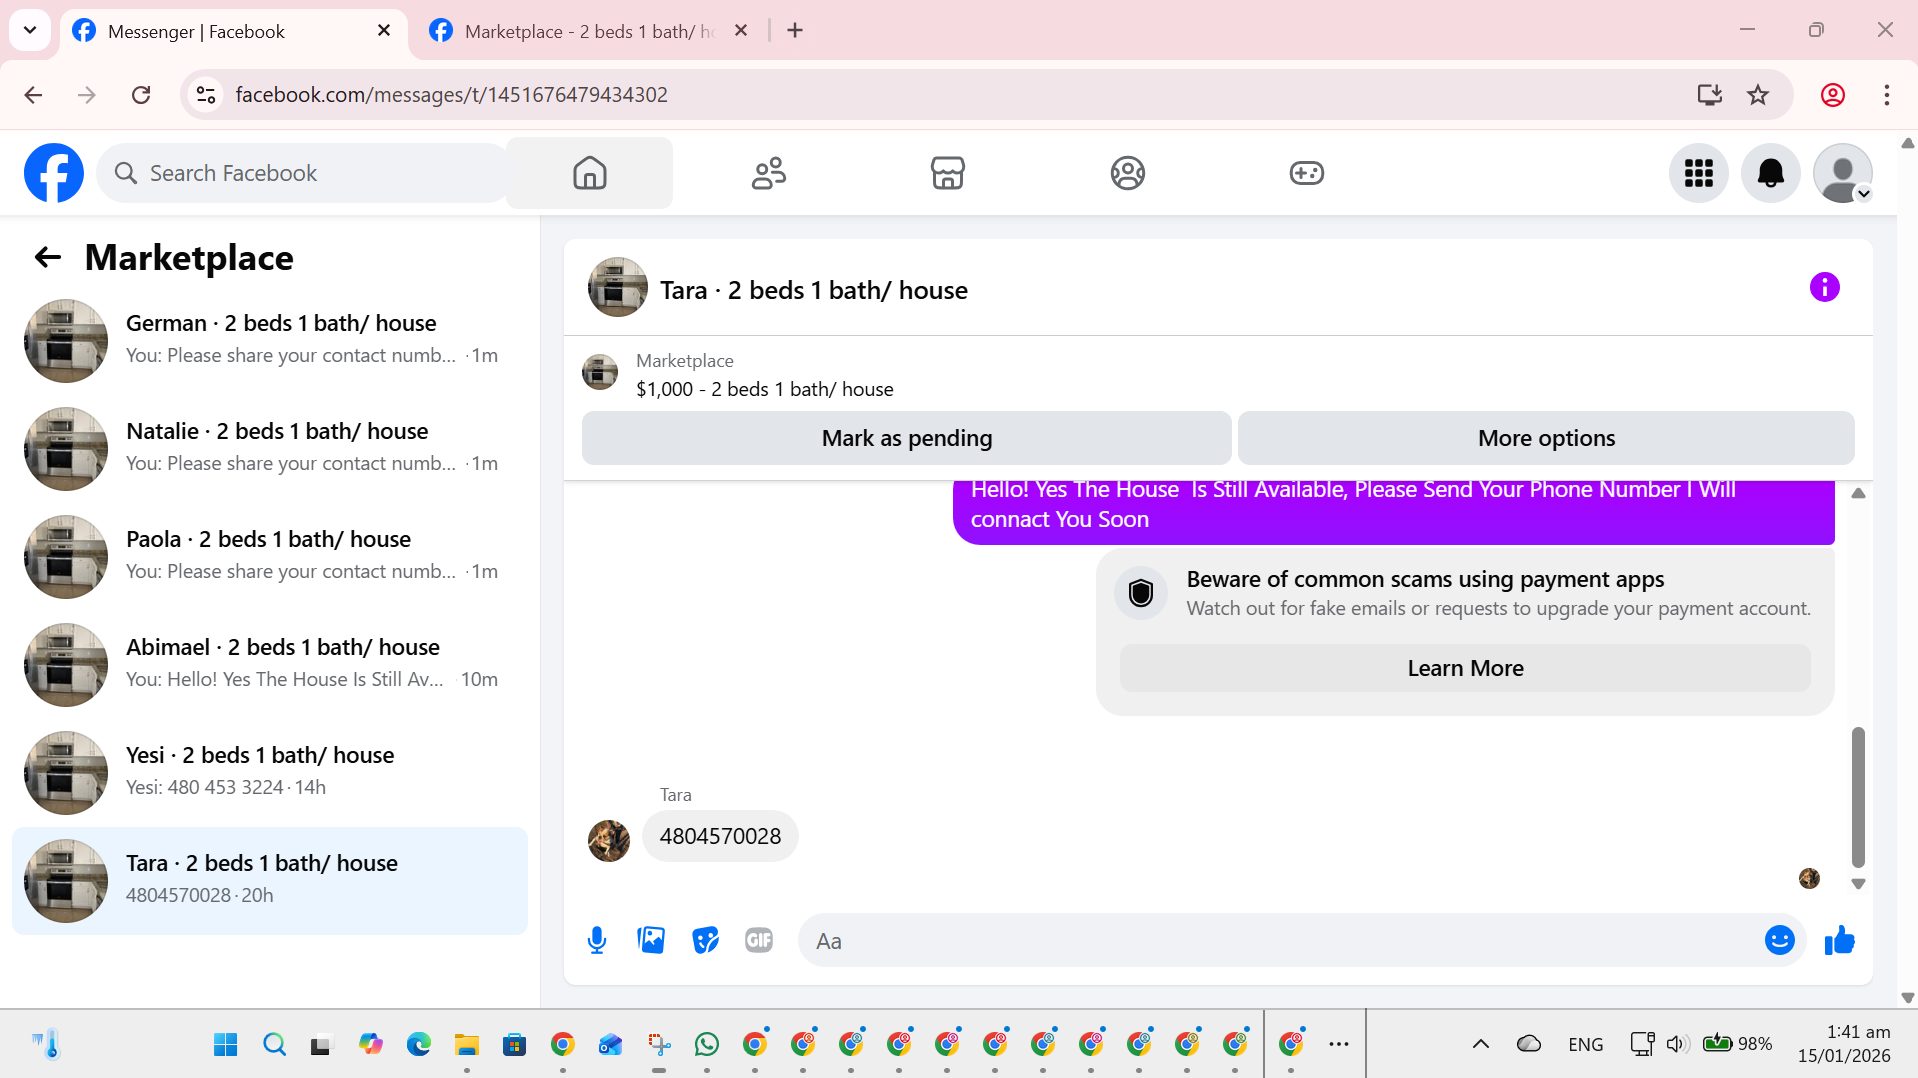
Task: Open the Yesi 2 beds conversation
Action: point(270,772)
